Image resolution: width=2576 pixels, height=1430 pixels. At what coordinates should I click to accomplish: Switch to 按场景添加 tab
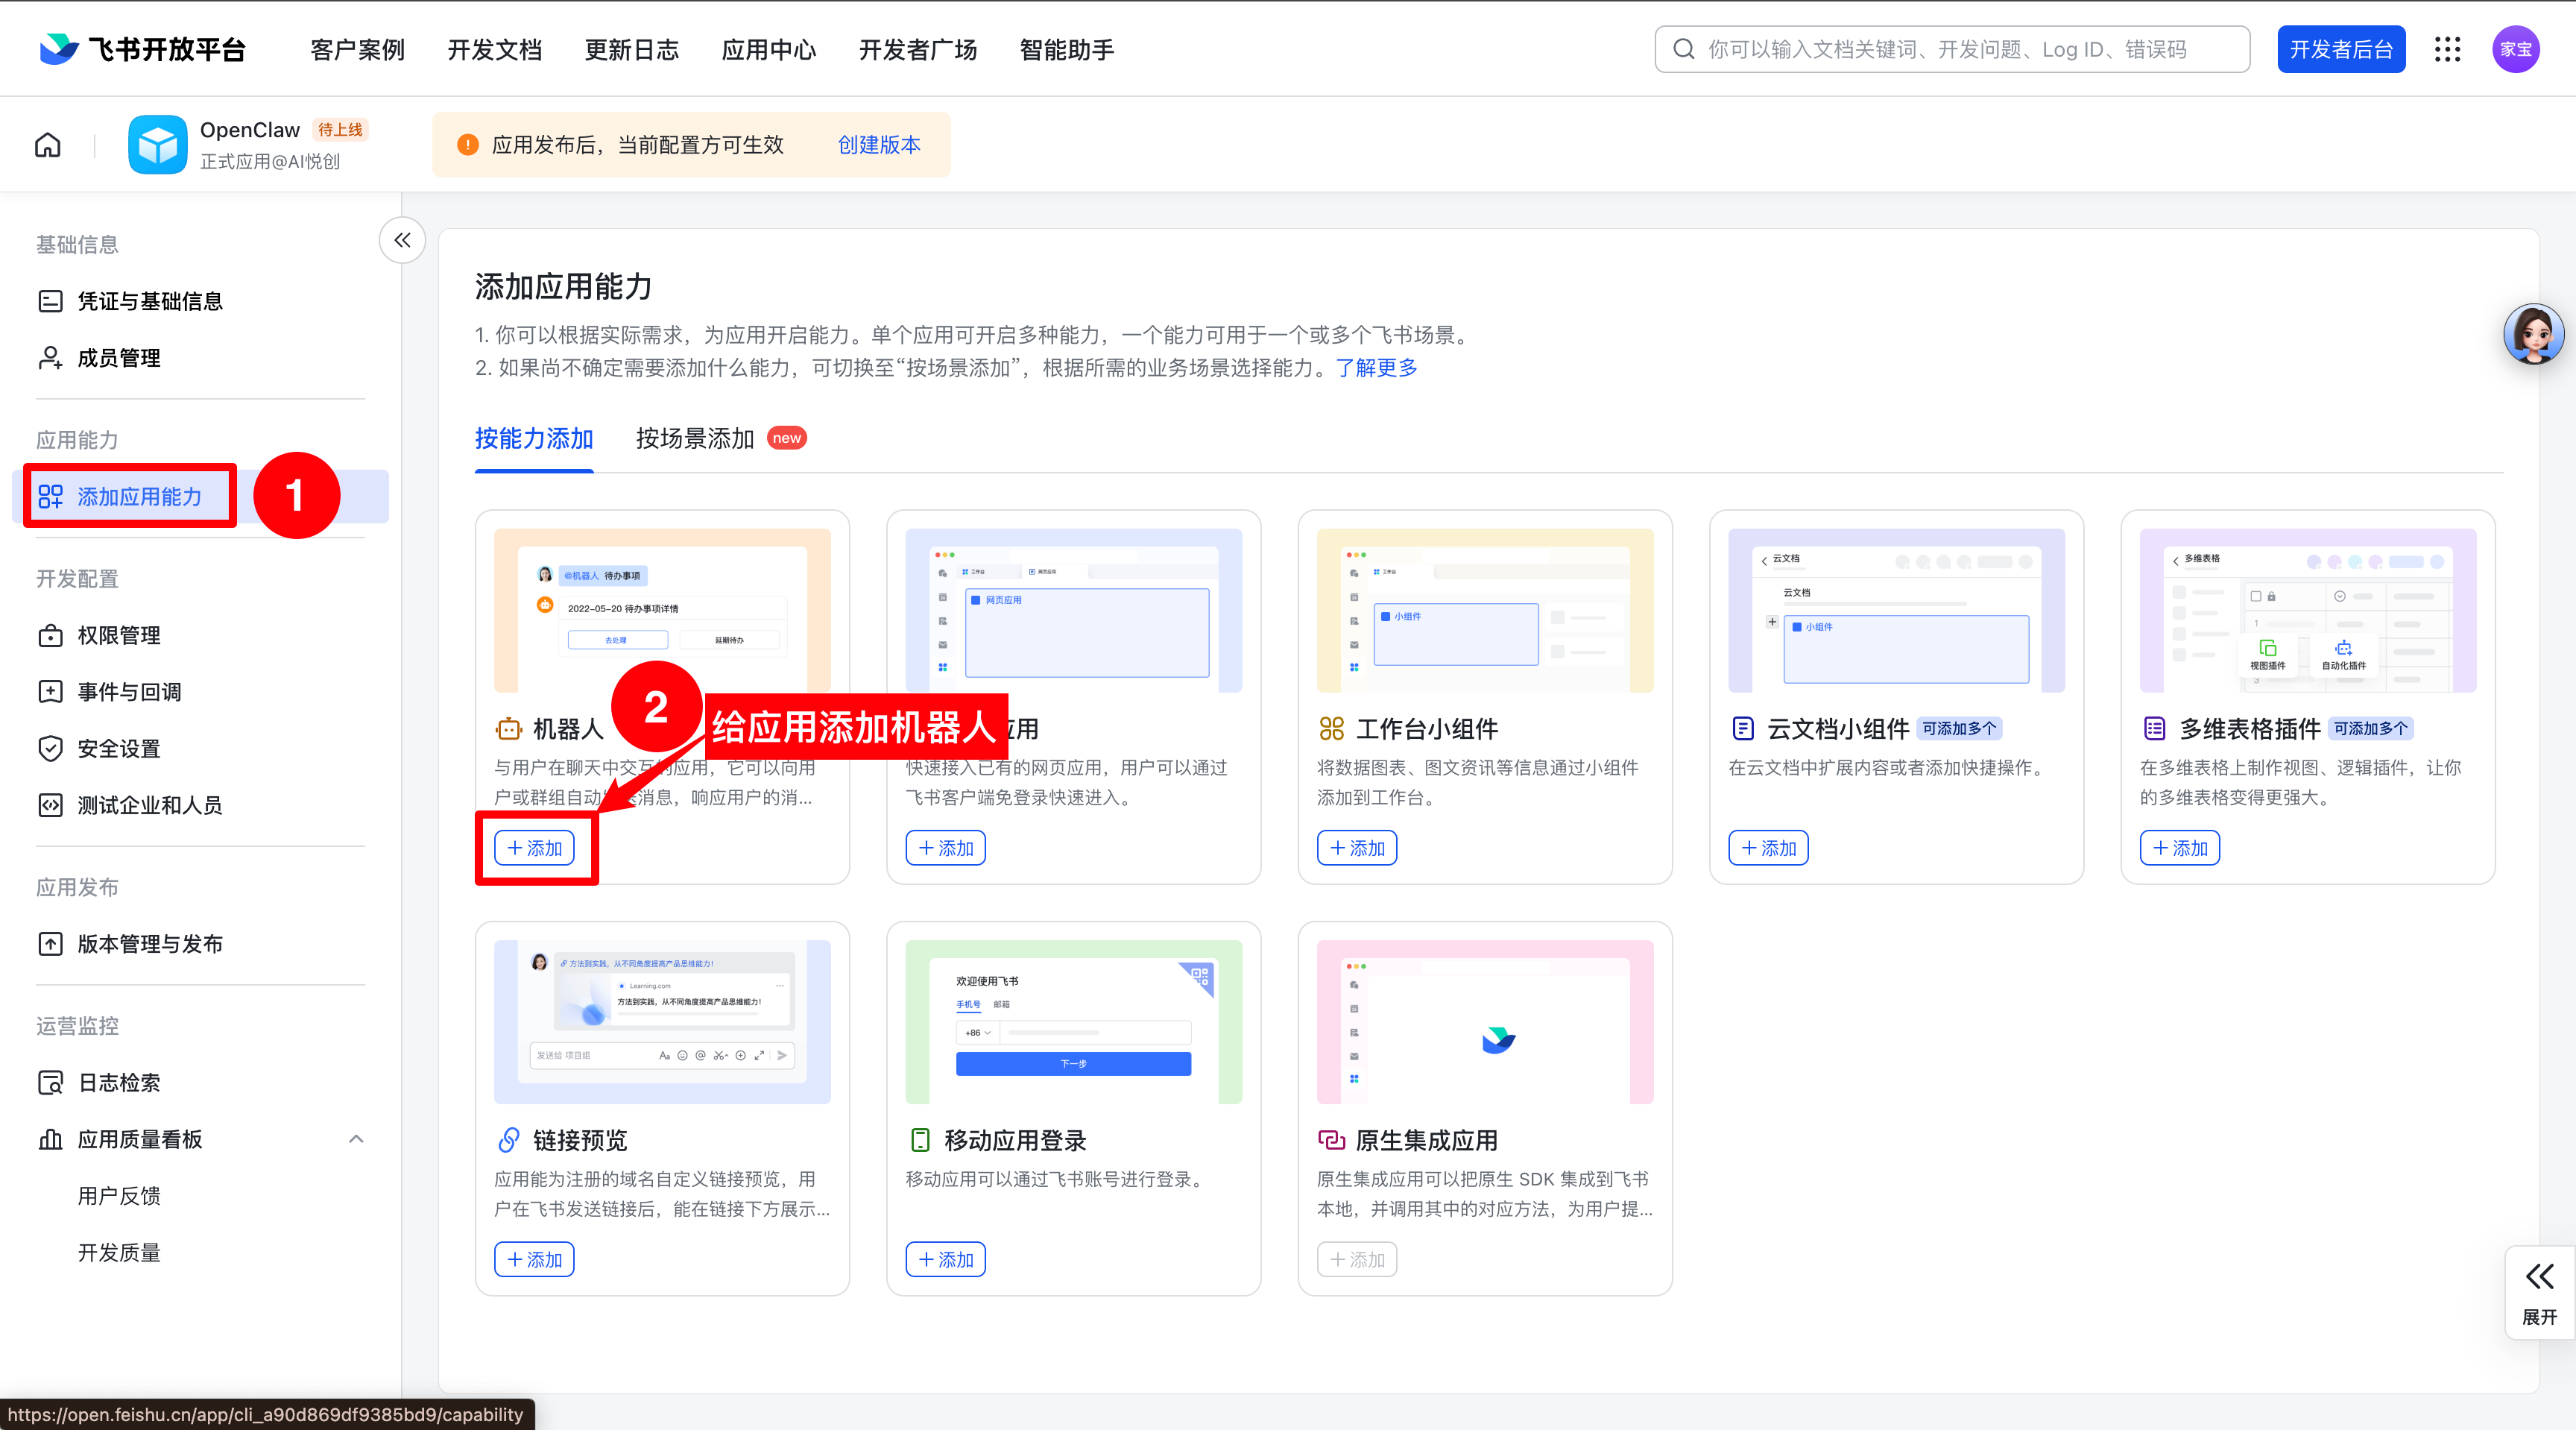click(695, 439)
